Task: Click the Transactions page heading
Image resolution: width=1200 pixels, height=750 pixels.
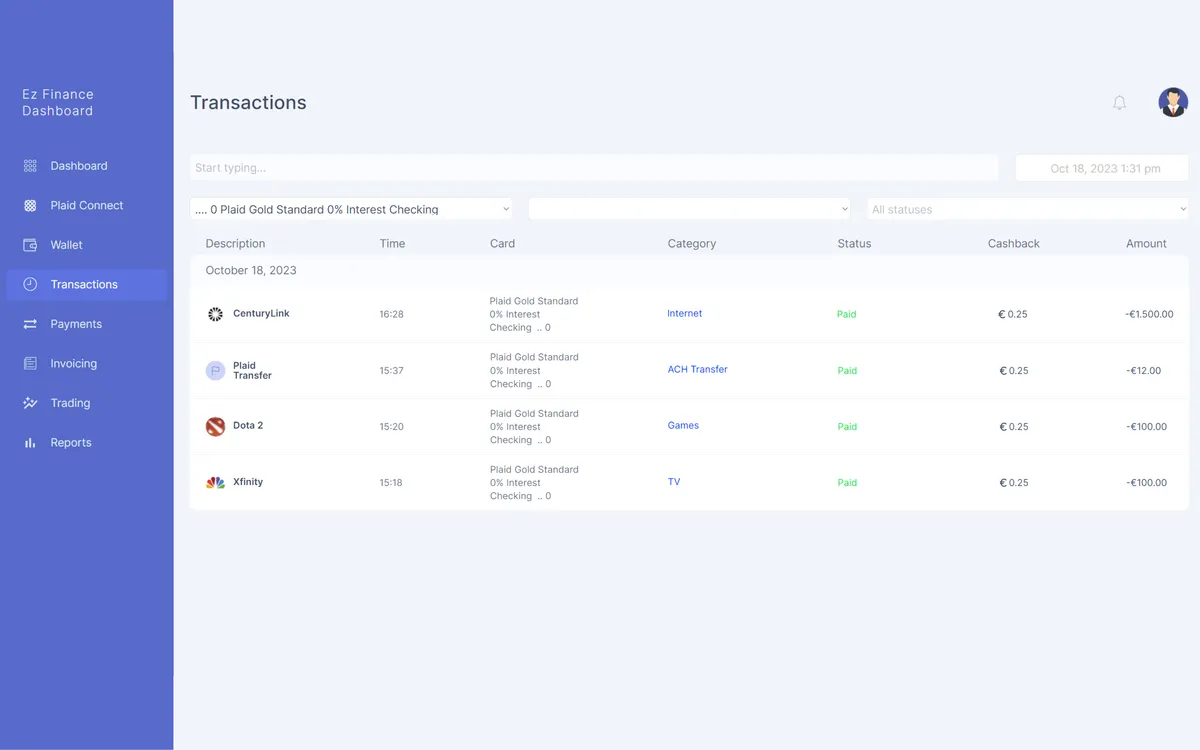Action: click(248, 102)
